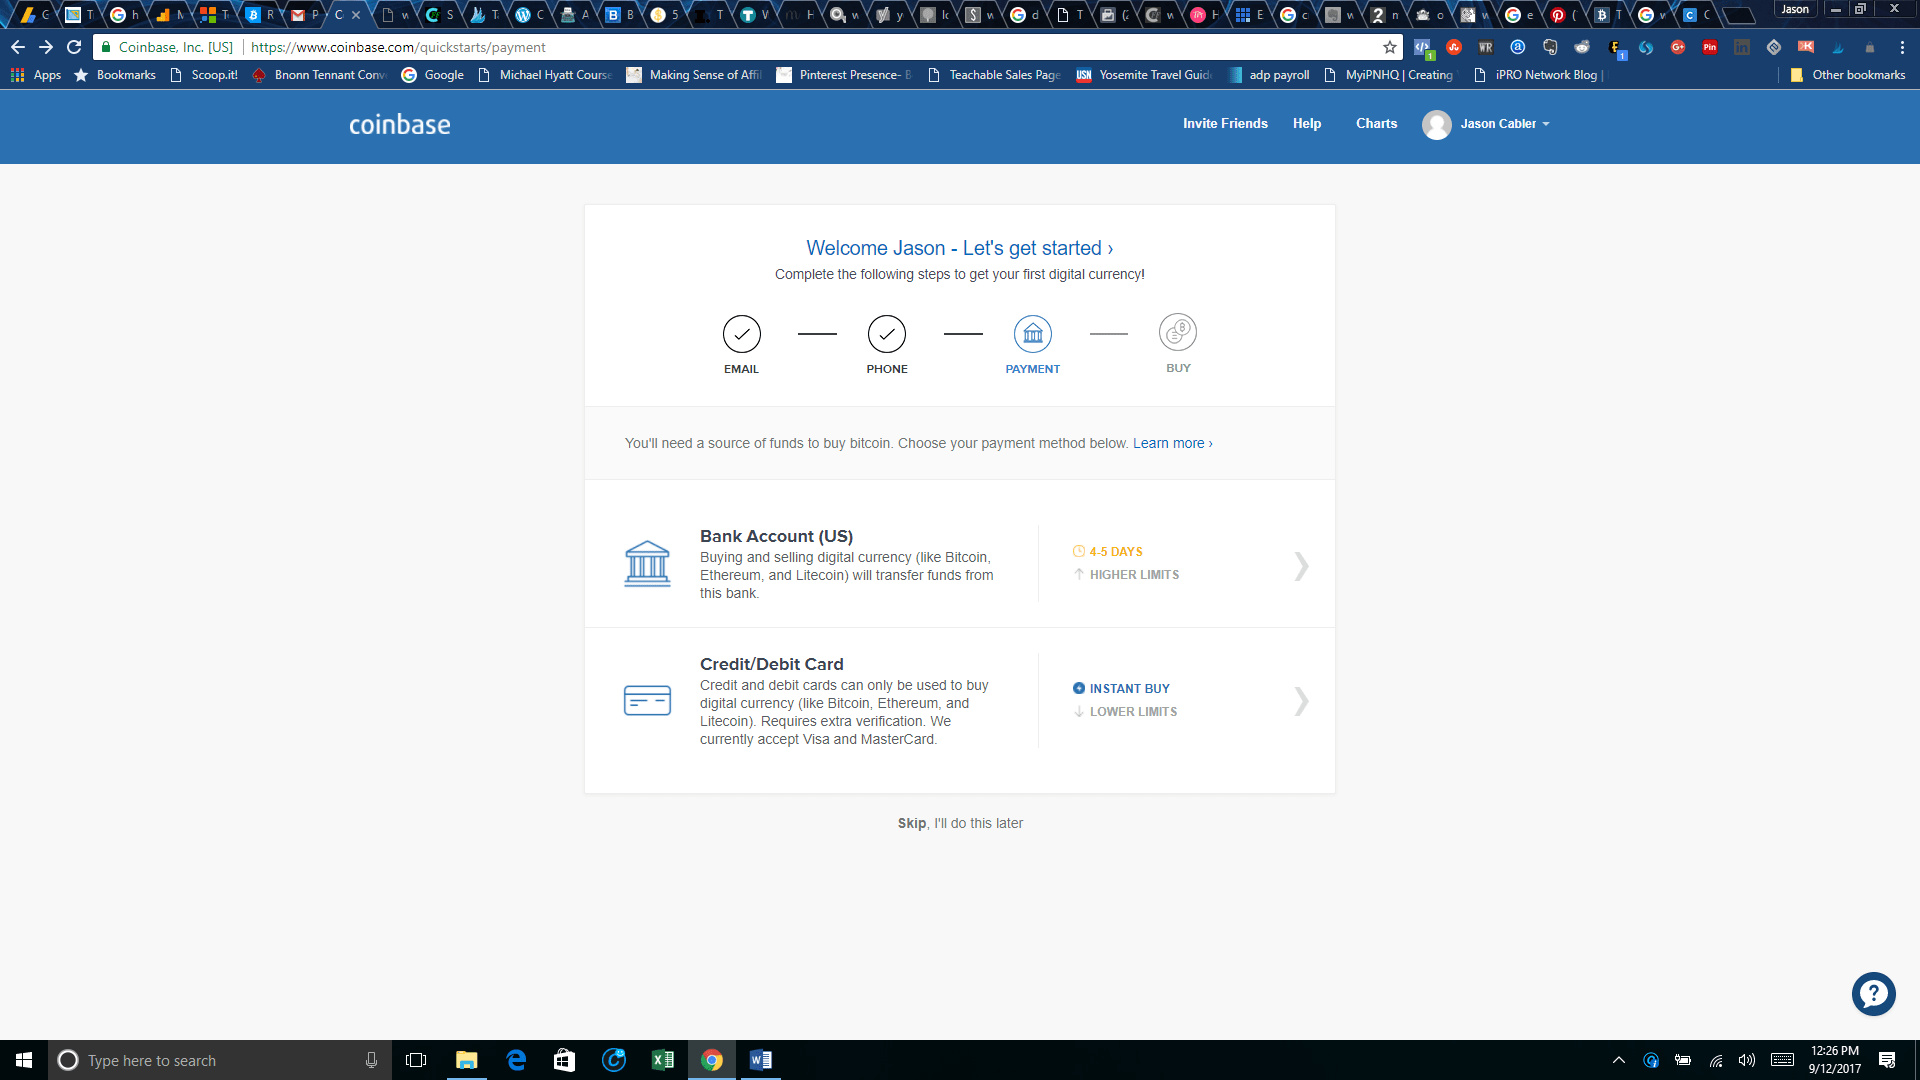
Task: Select Bank Account (US) heading
Action: pyautogui.click(x=776, y=536)
